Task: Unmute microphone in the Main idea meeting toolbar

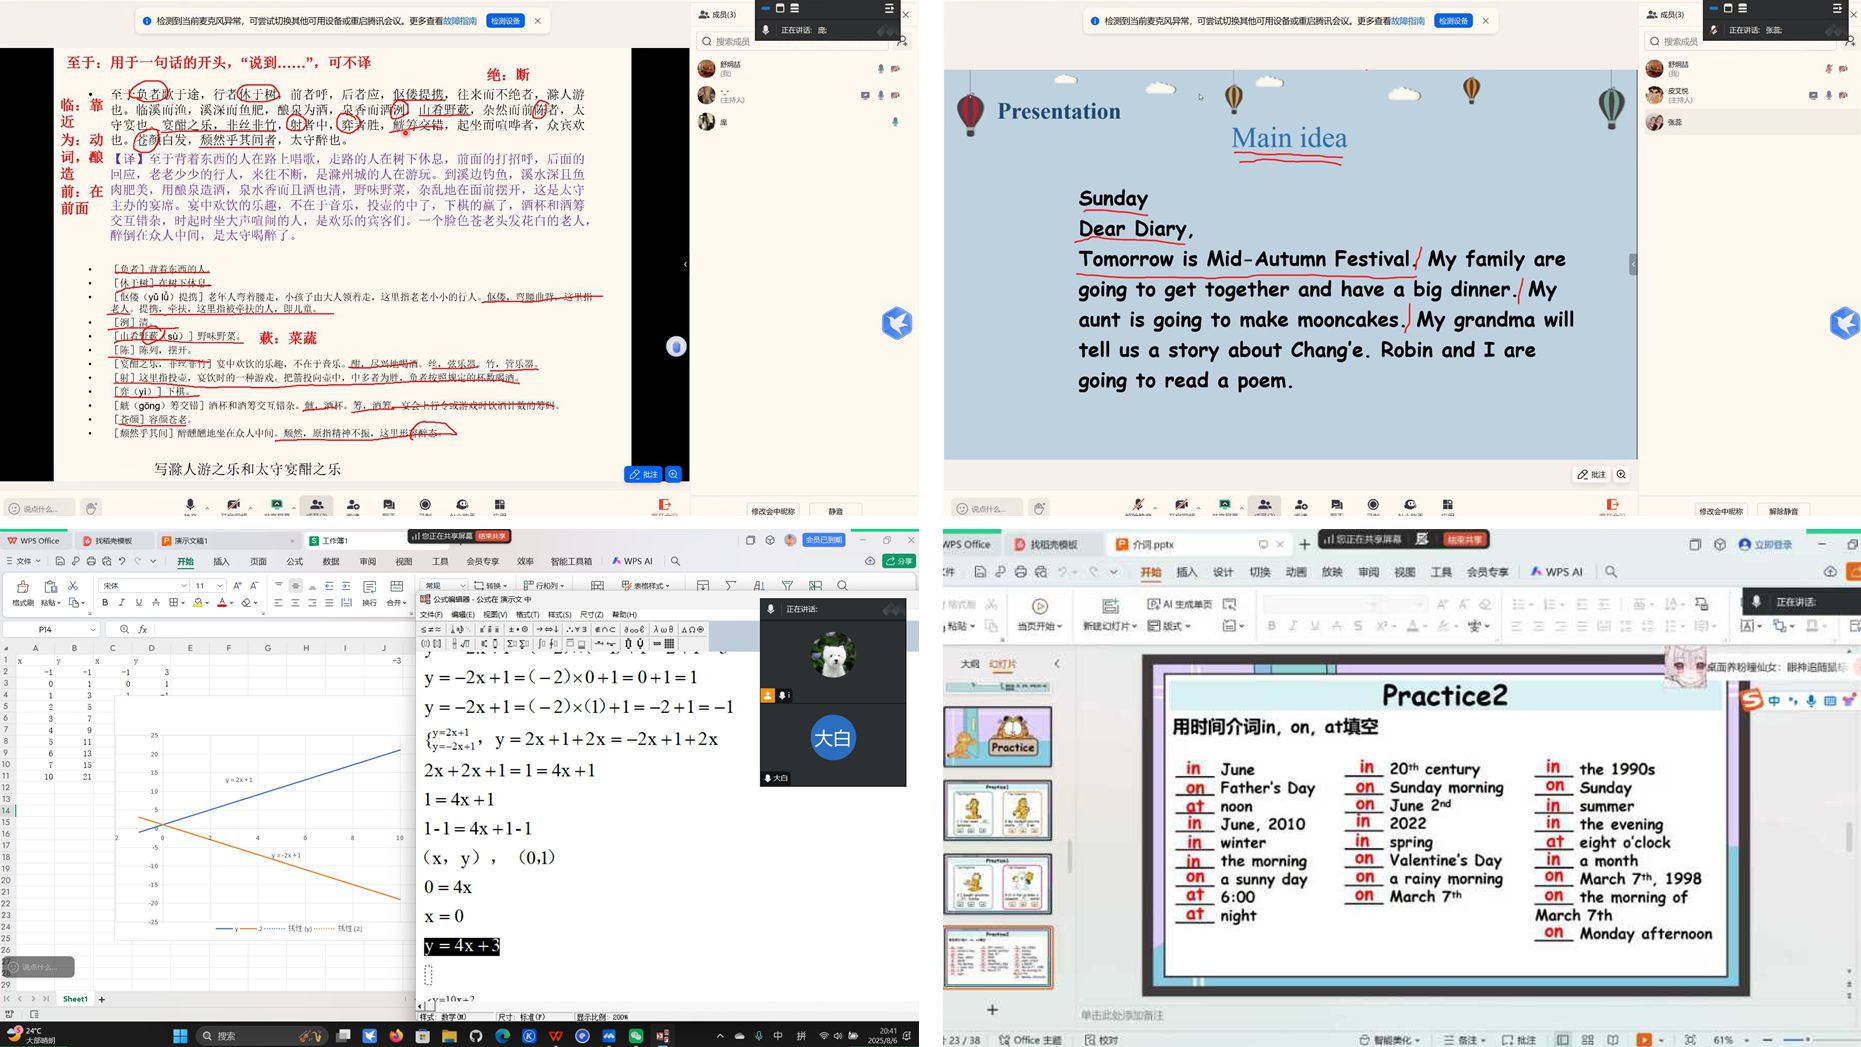Action: (x=1137, y=506)
